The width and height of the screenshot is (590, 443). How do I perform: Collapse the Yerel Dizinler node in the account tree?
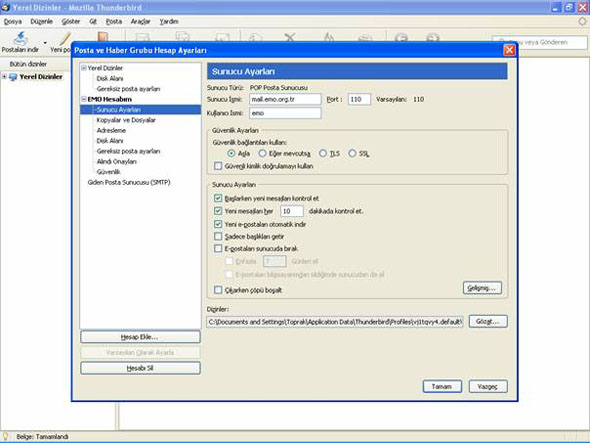[x=84, y=68]
